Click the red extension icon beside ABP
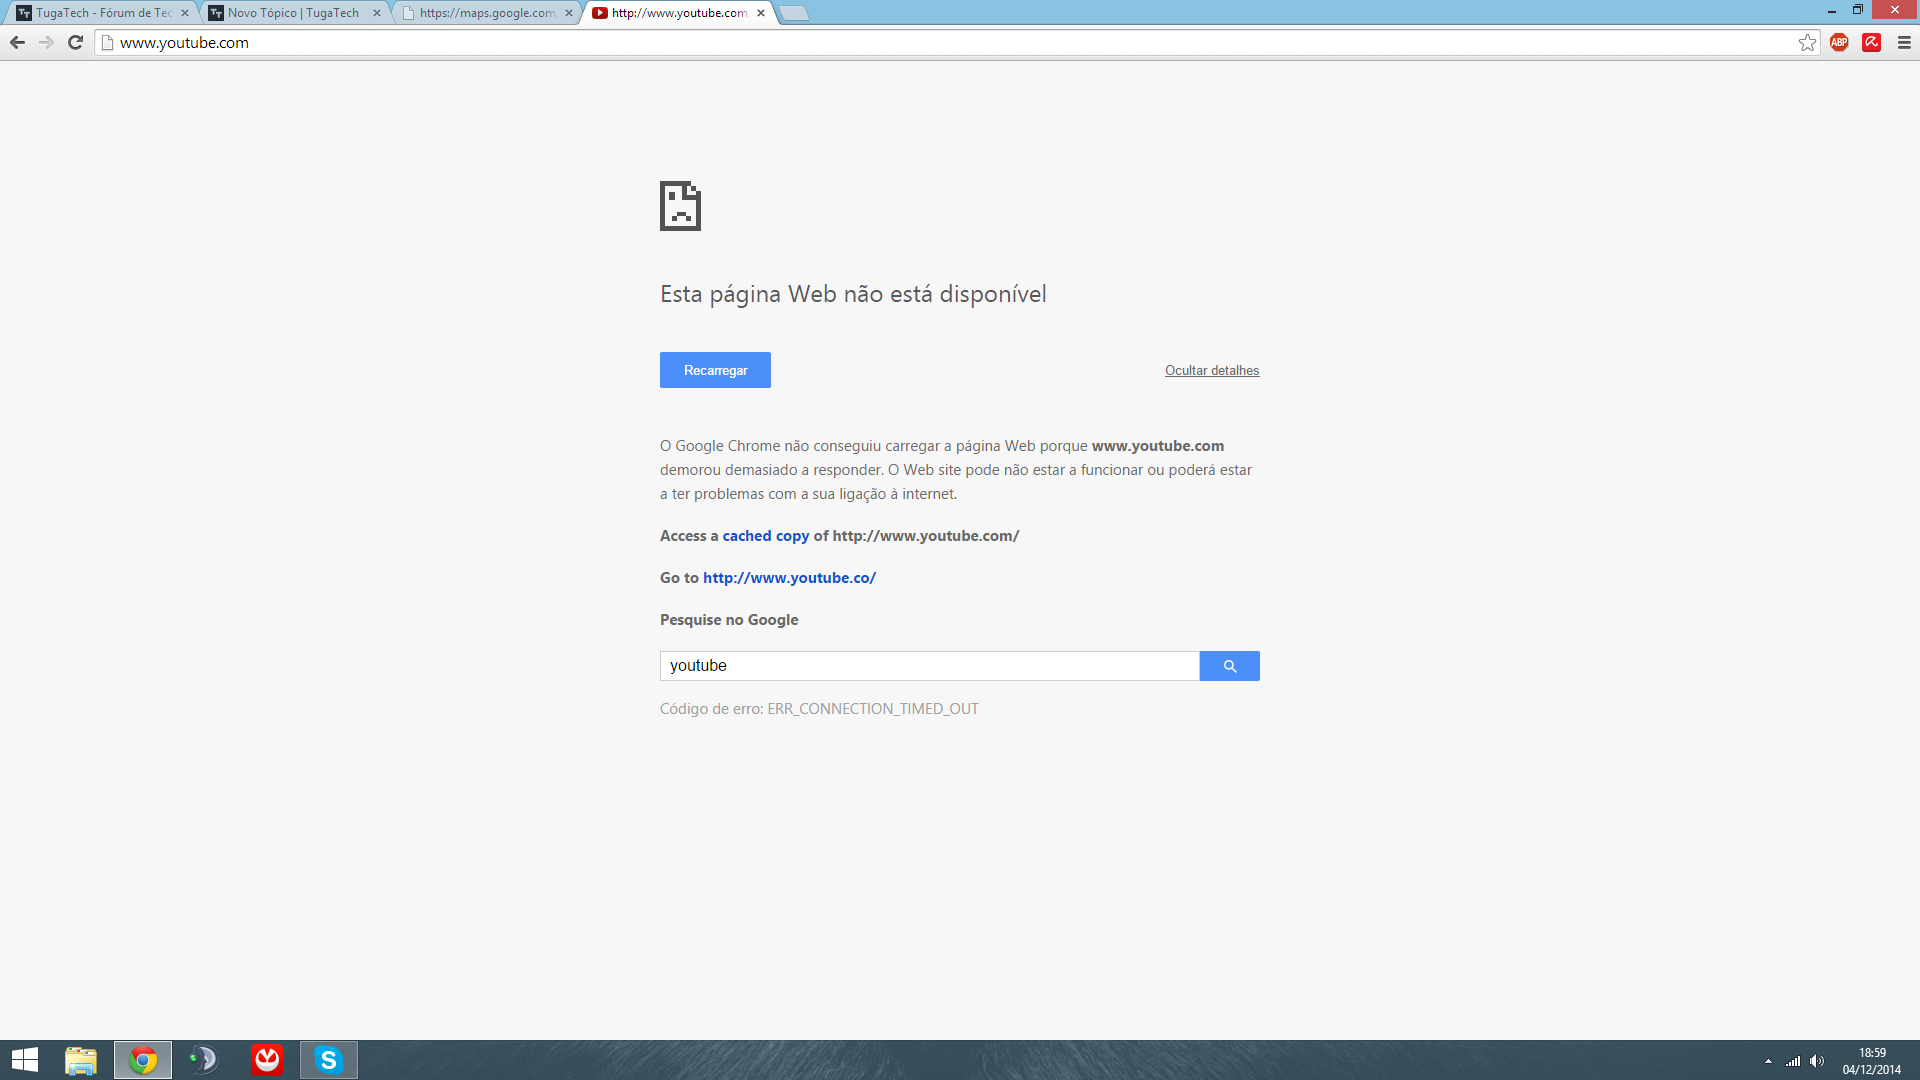Screen dimensions: 1920x1080 tap(1871, 42)
